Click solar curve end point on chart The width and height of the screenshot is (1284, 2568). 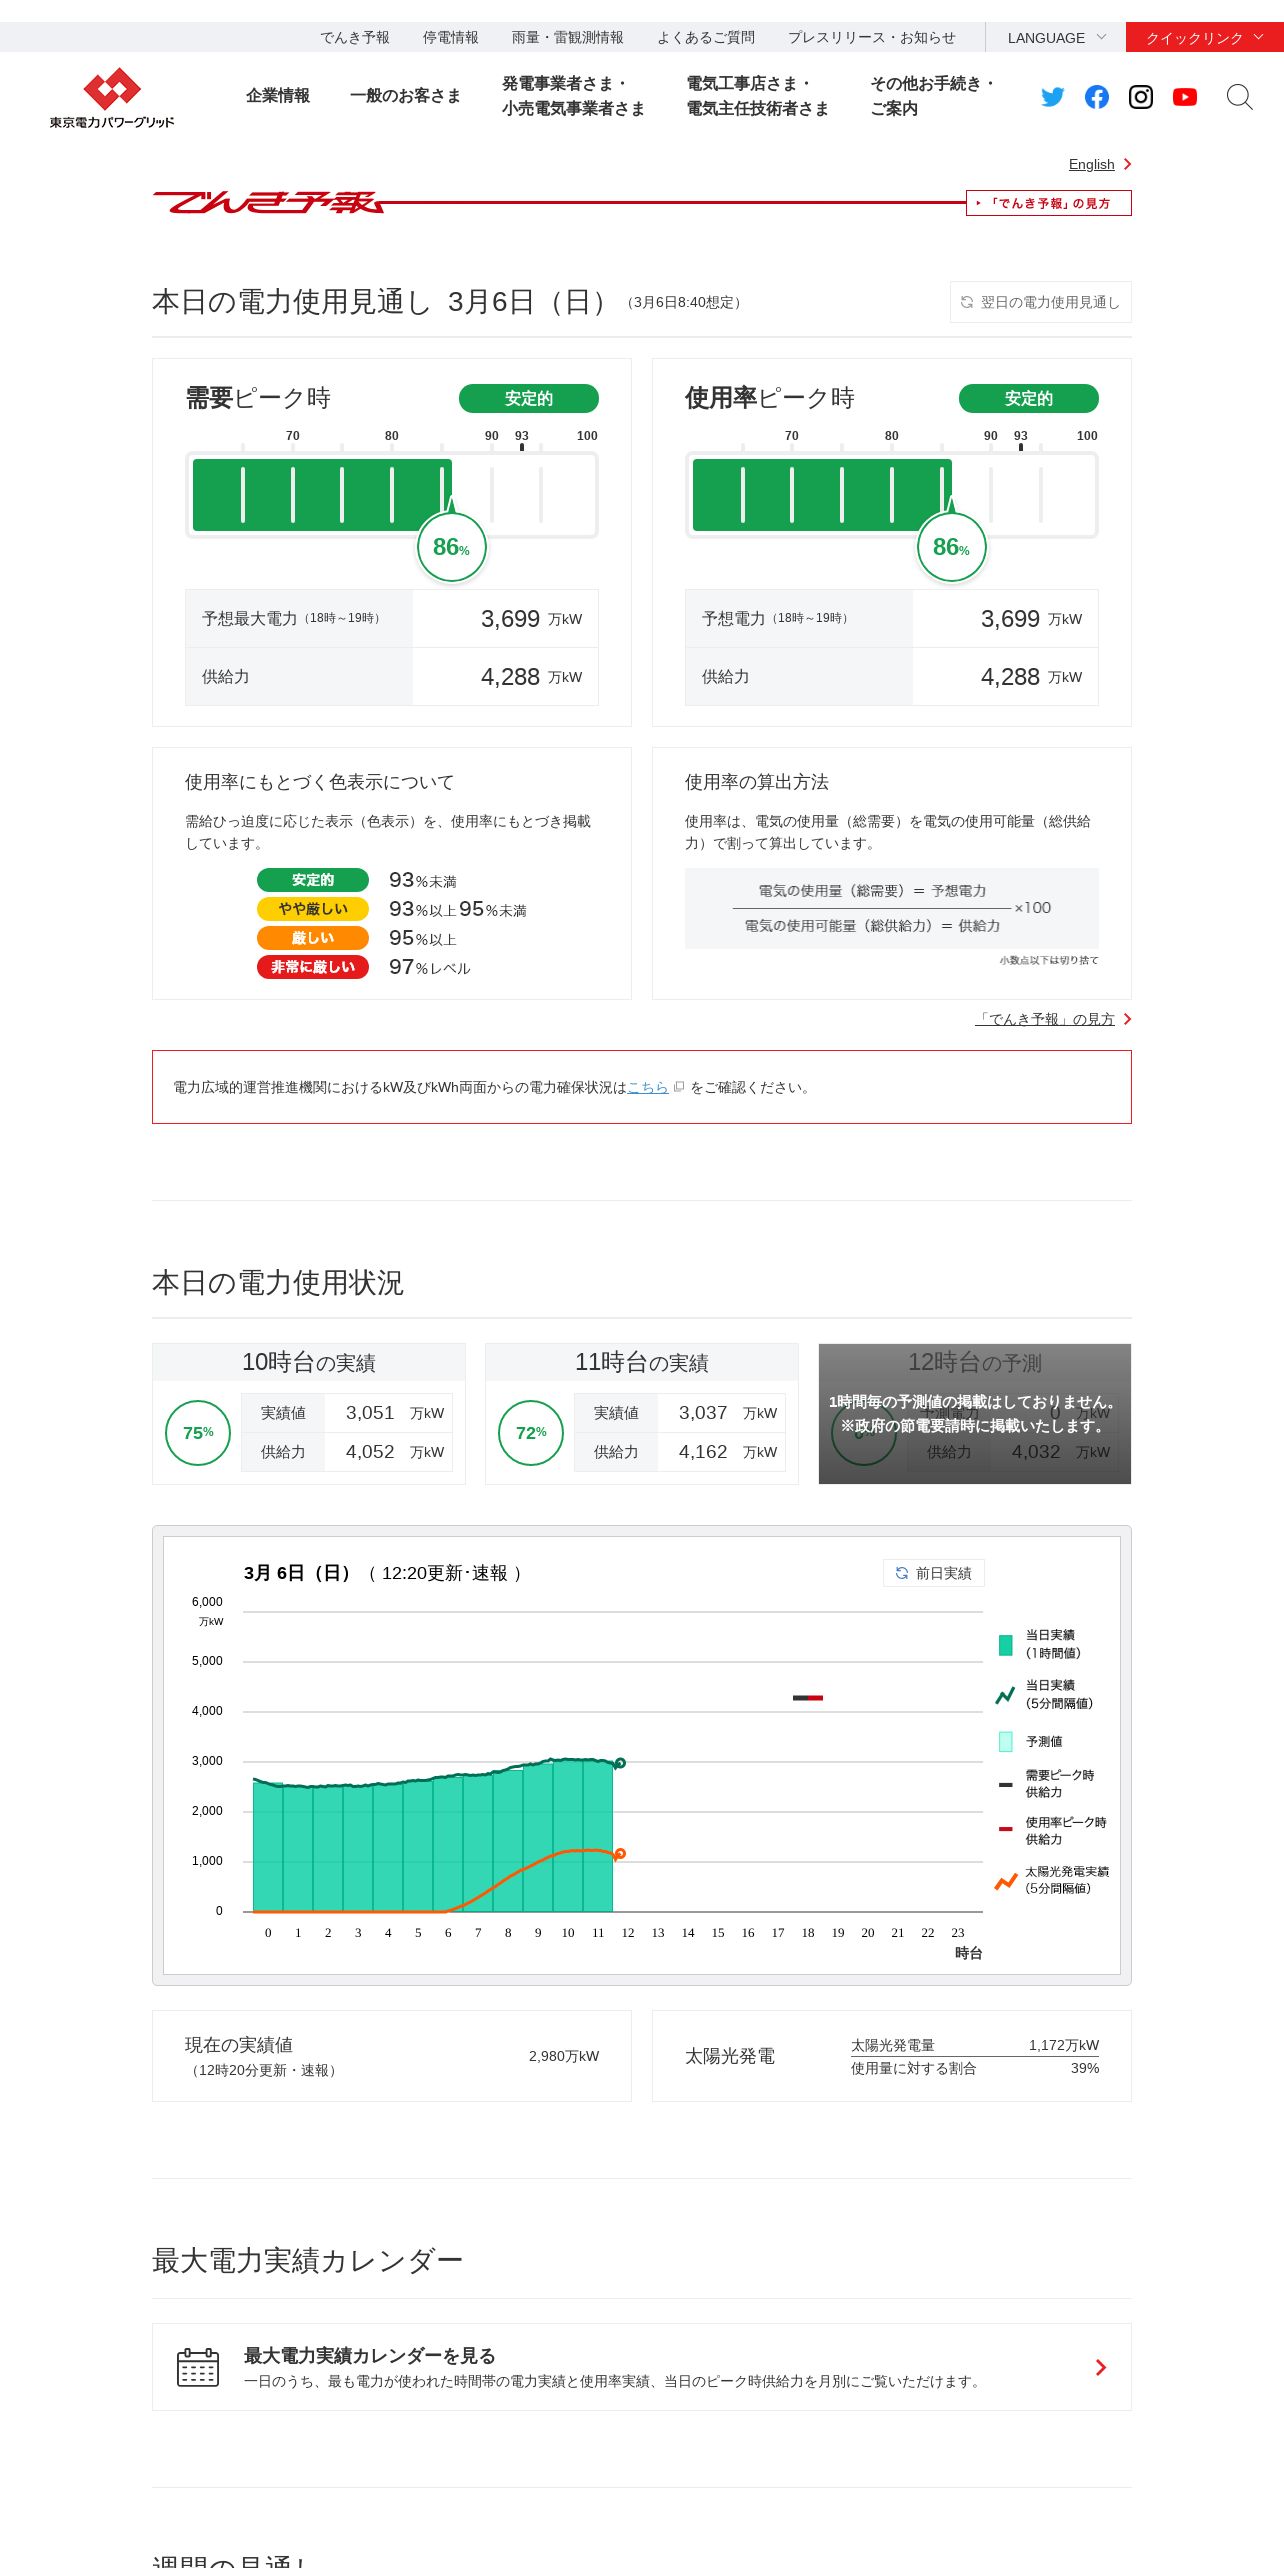[620, 1854]
